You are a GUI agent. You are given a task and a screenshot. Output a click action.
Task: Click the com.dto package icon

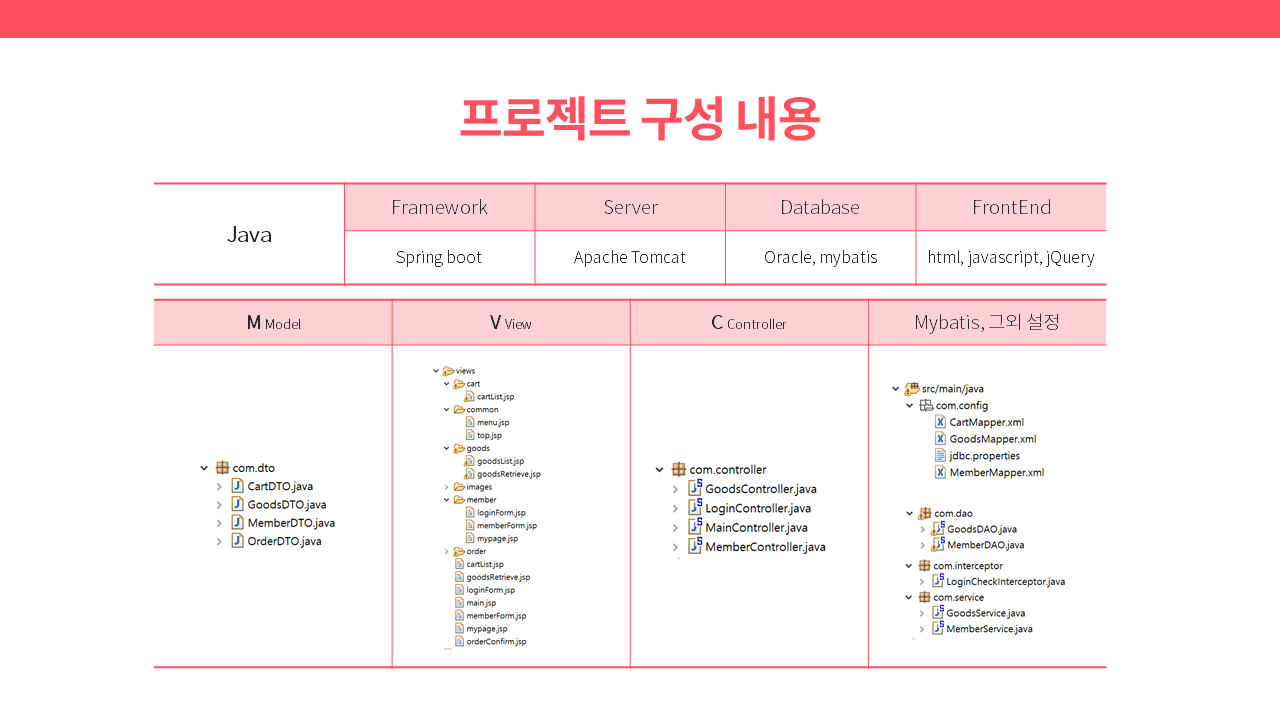(x=222, y=468)
